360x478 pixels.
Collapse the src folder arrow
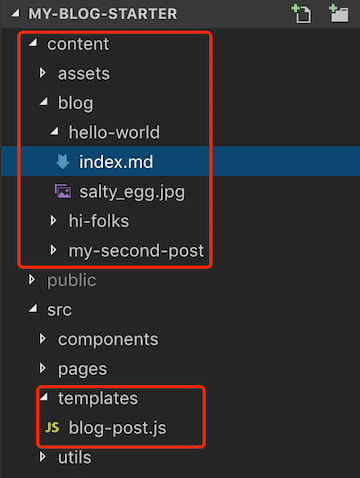33,309
